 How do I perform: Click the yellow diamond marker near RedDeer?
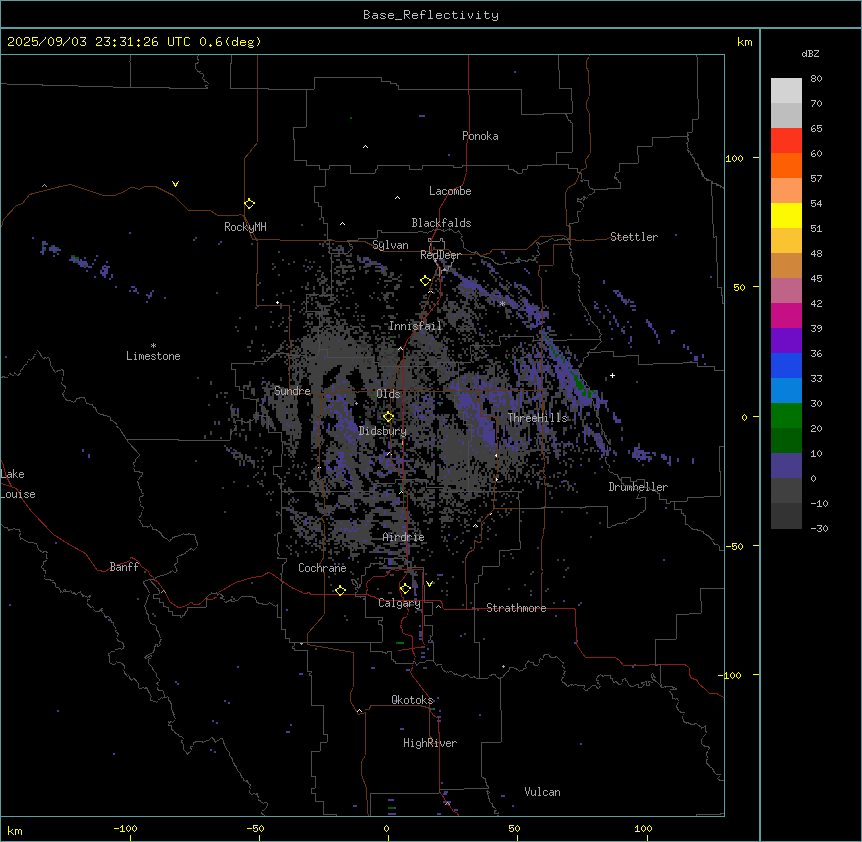(425, 280)
